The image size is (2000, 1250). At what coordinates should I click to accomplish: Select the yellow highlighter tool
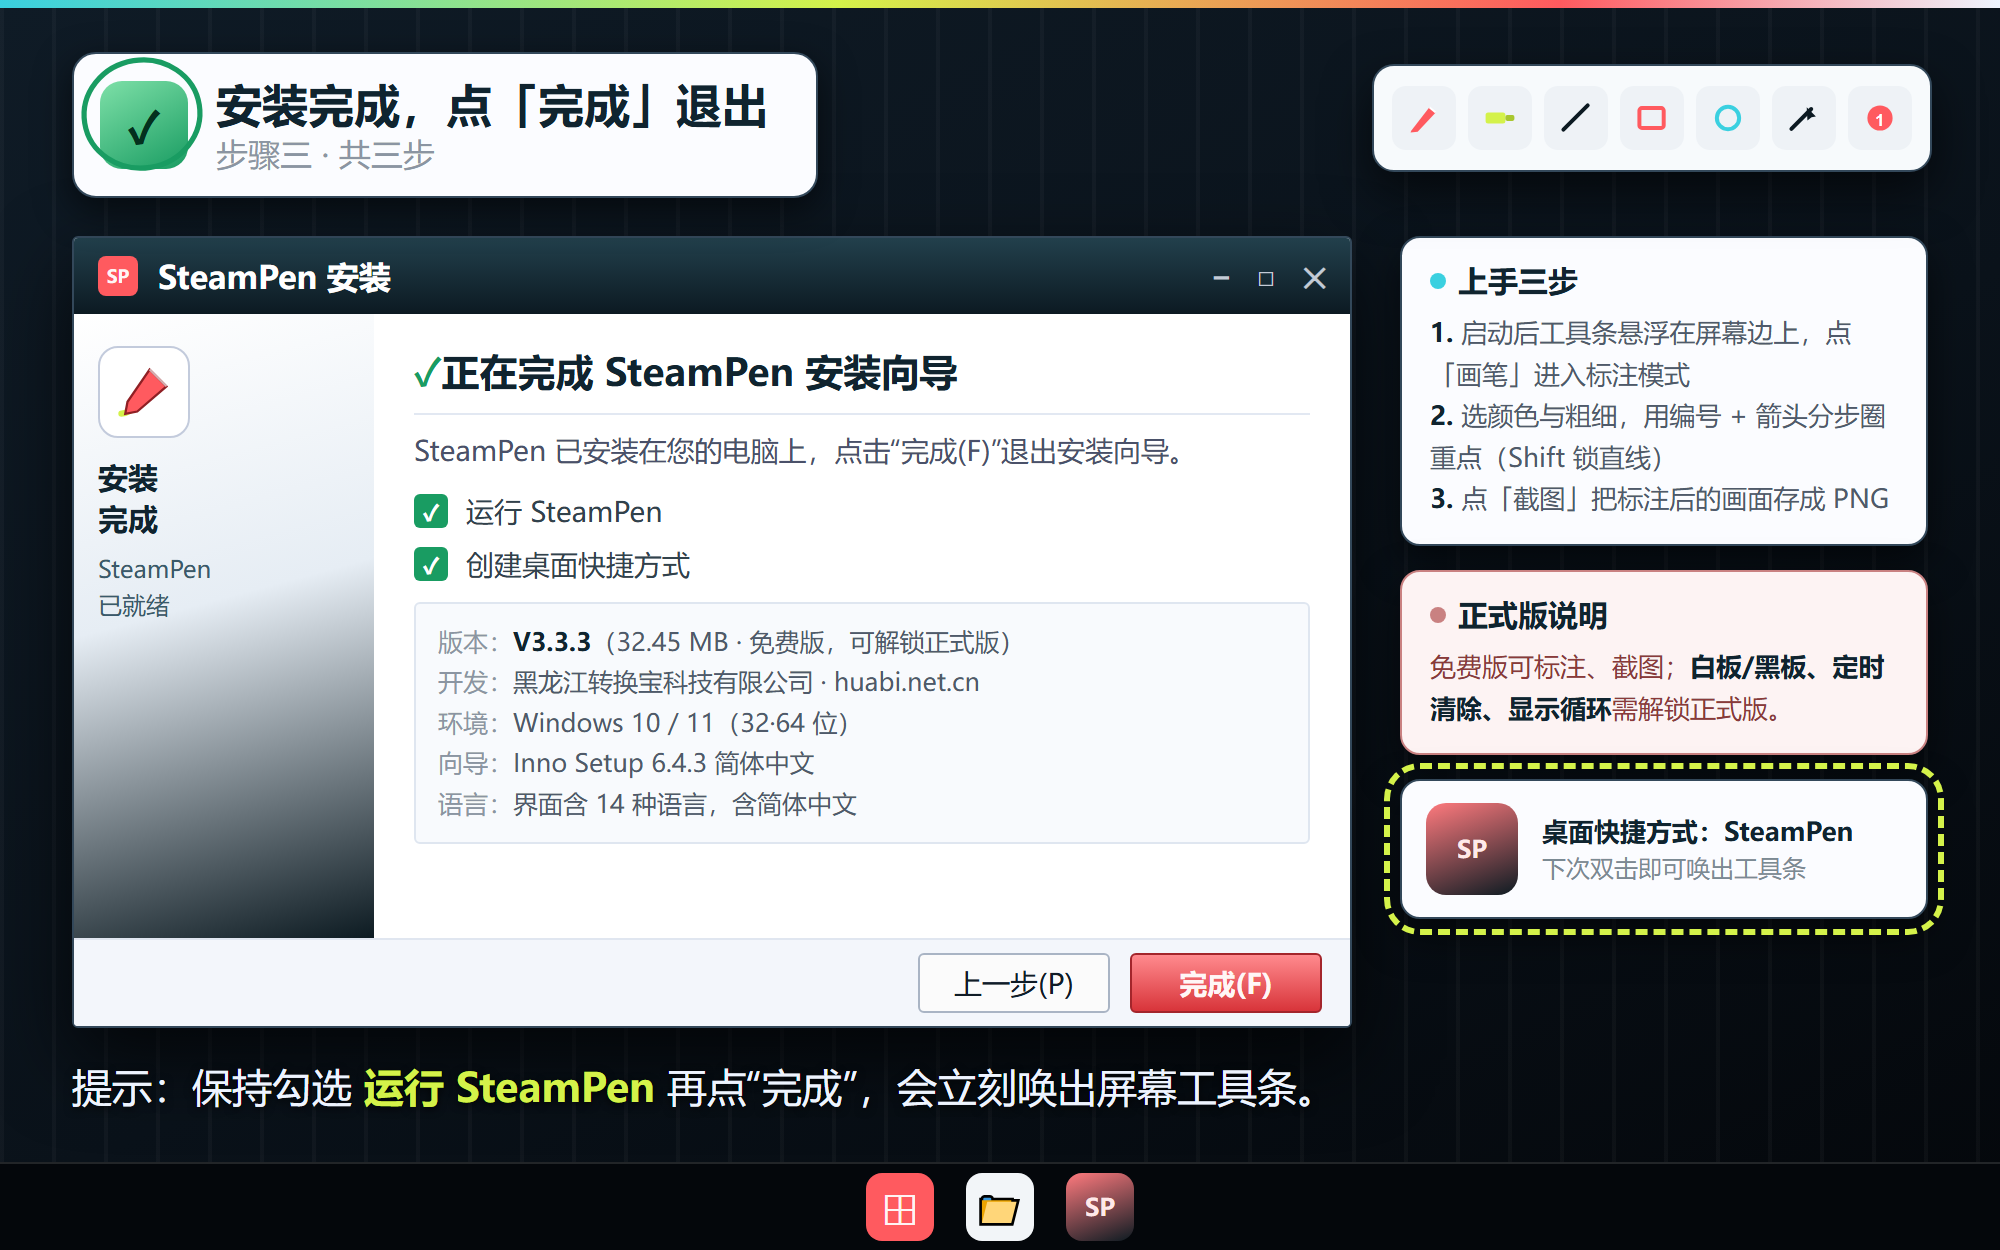point(1499,119)
